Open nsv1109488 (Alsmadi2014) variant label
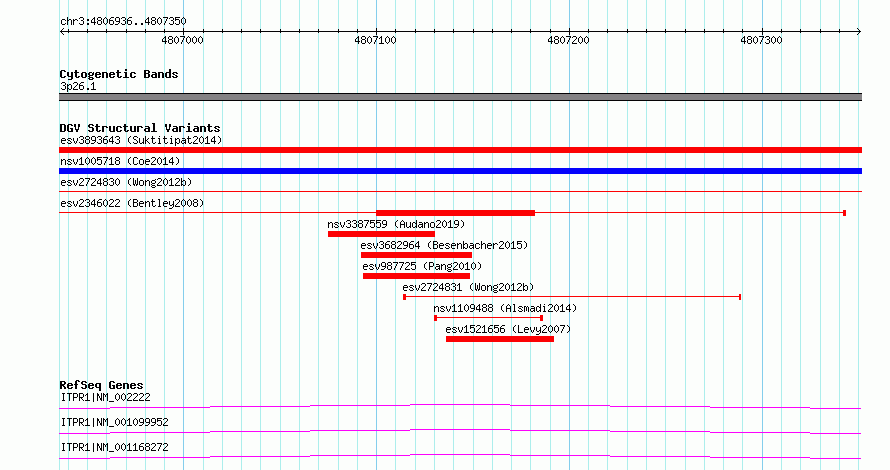The width and height of the screenshot is (890, 470). tap(505, 308)
